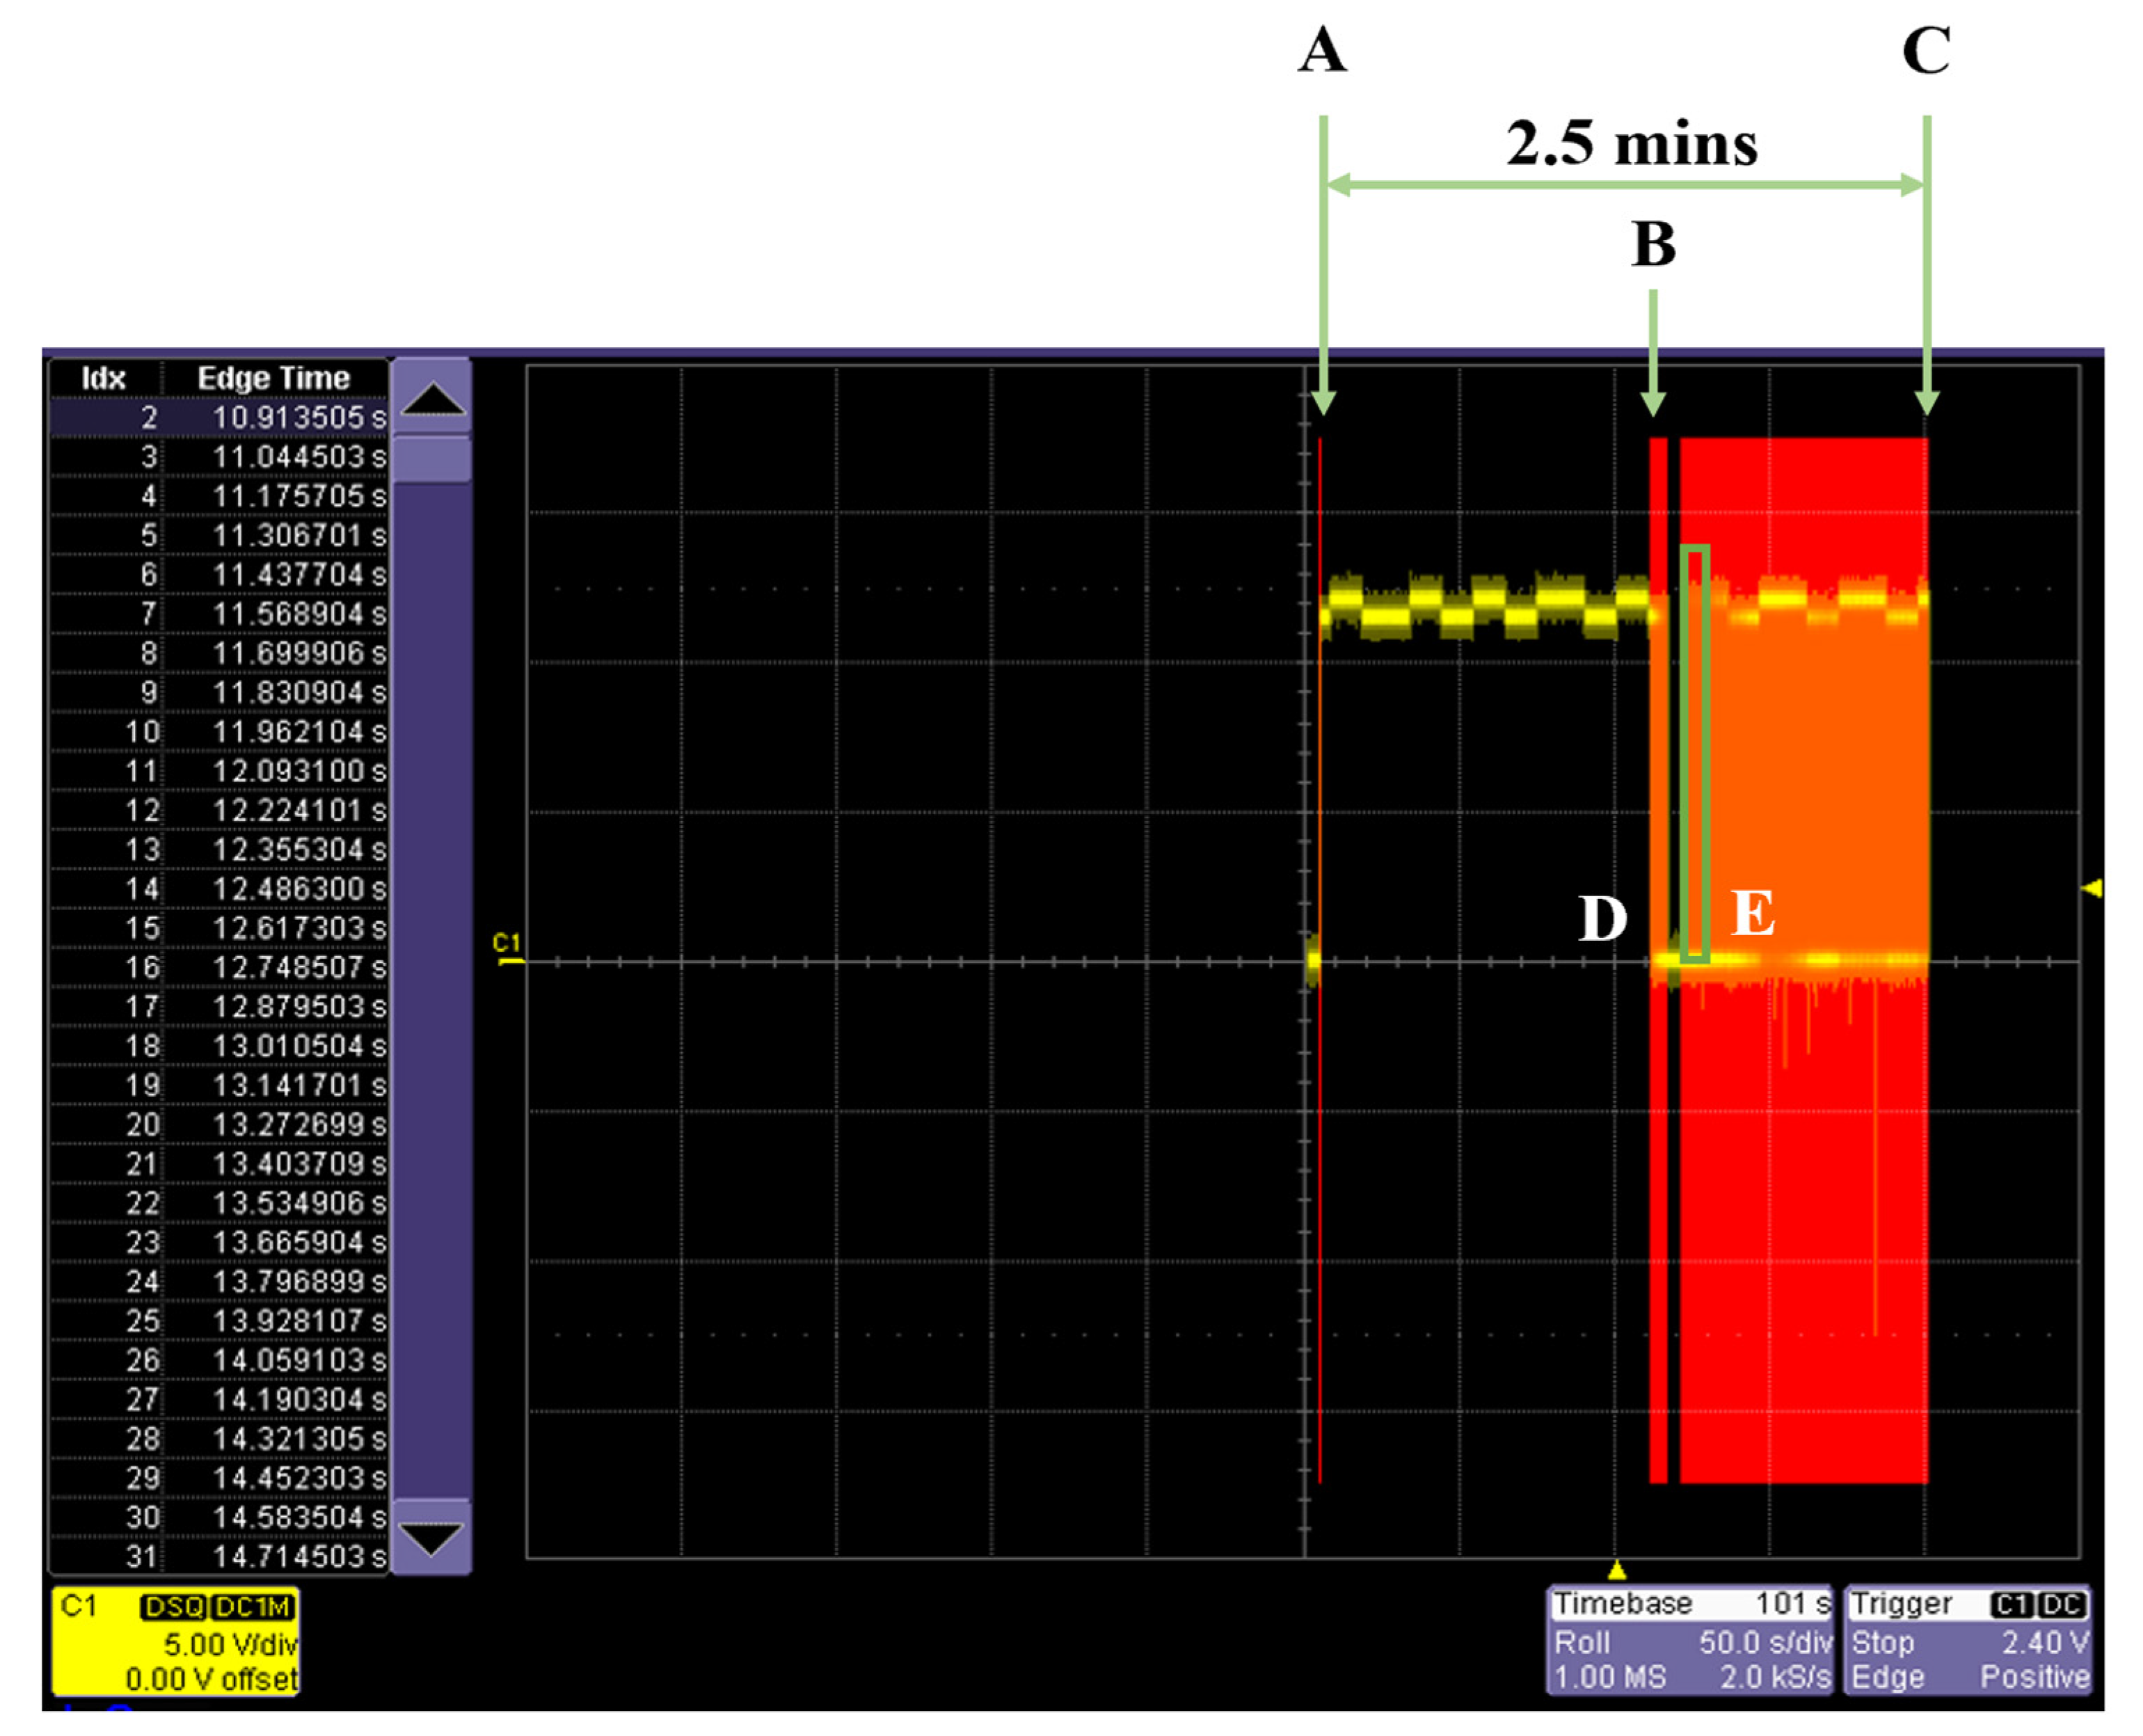Select edge time row index 31
This screenshot has height=1736, width=2143.
pyautogui.click(x=219, y=1556)
